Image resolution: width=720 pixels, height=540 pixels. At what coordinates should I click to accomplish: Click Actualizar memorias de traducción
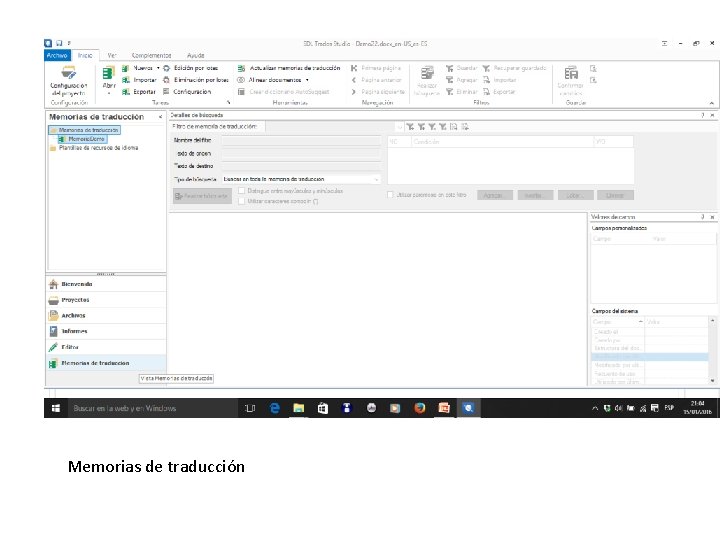click(x=289, y=68)
